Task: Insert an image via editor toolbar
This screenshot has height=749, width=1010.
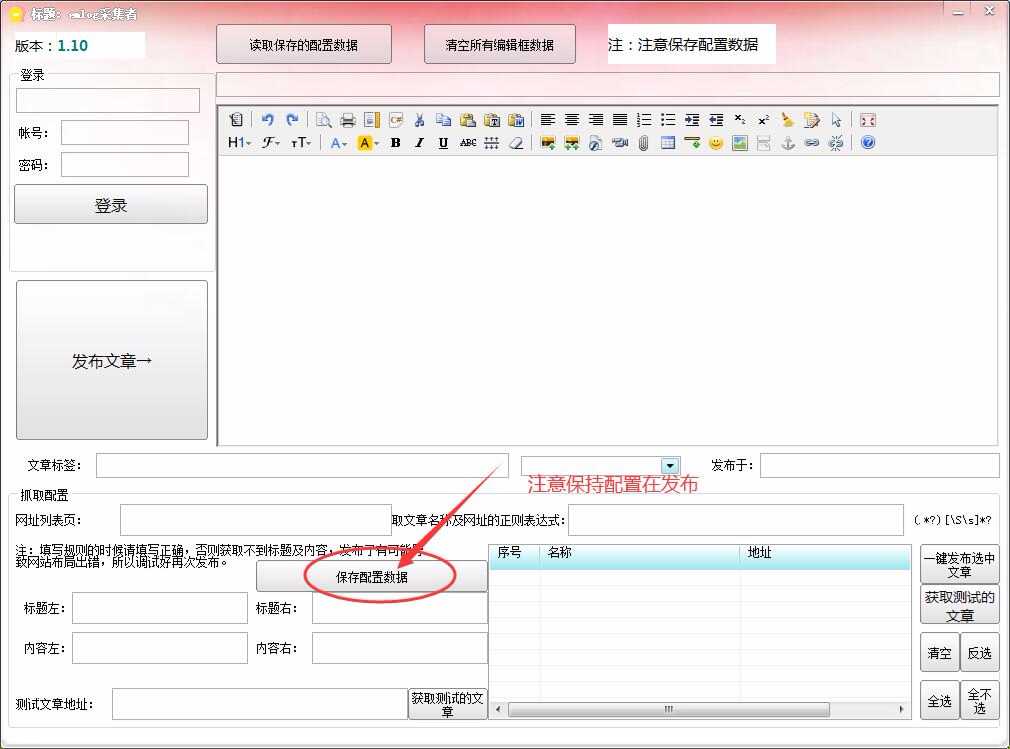Action: tap(548, 142)
